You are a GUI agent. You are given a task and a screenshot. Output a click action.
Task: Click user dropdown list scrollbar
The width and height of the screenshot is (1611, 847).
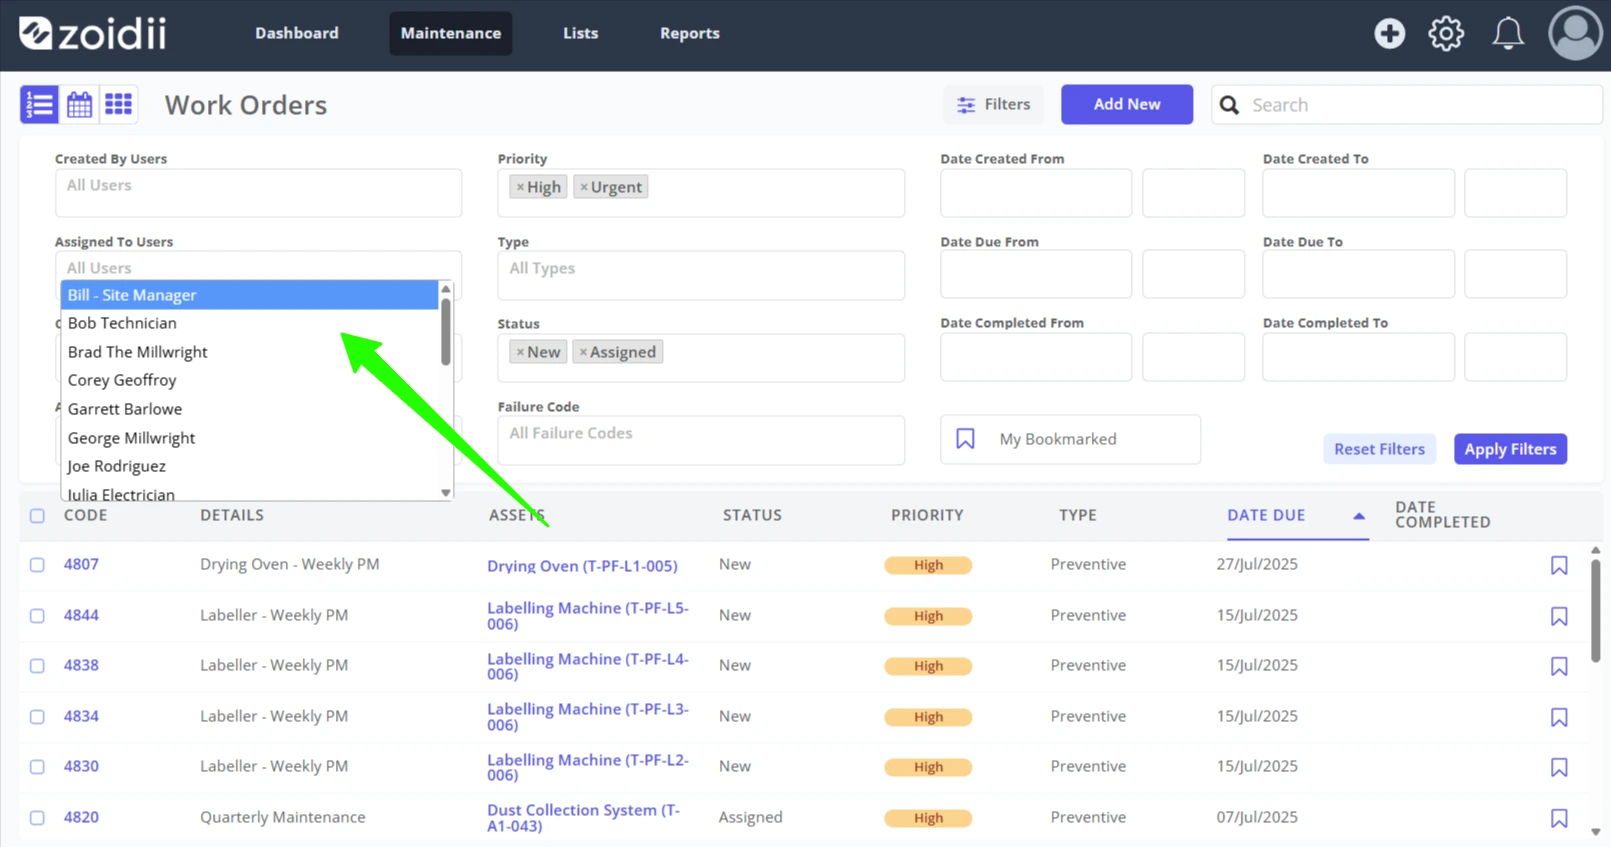tap(446, 332)
